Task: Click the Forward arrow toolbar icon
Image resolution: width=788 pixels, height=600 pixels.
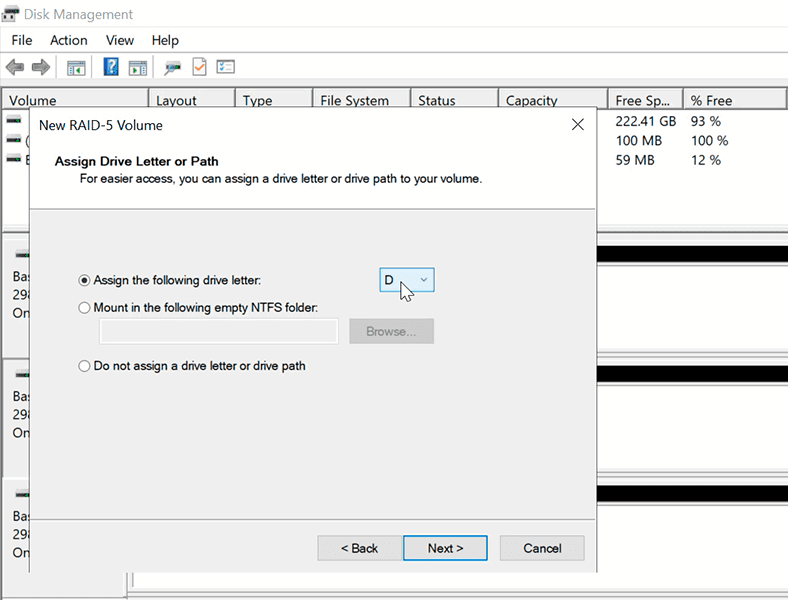Action: [41, 67]
